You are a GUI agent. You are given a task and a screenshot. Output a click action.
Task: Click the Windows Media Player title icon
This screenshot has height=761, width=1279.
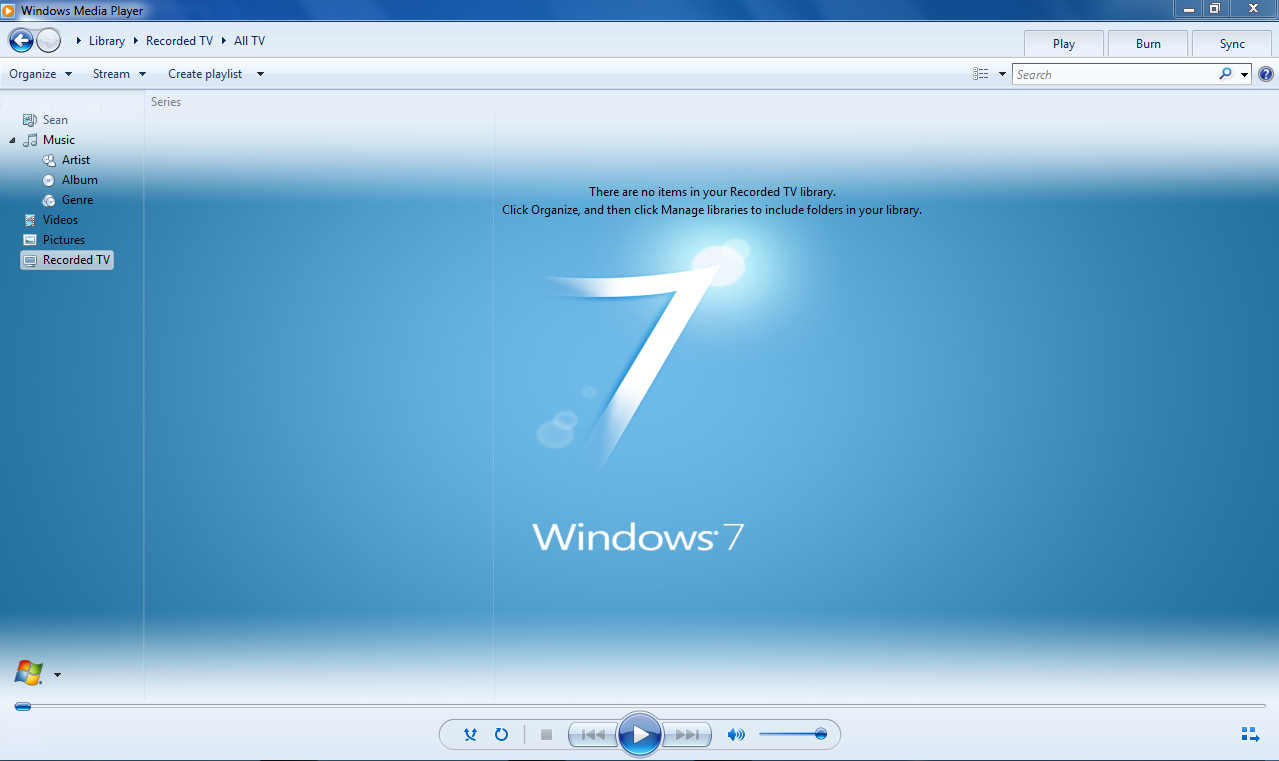pyautogui.click(x=9, y=10)
